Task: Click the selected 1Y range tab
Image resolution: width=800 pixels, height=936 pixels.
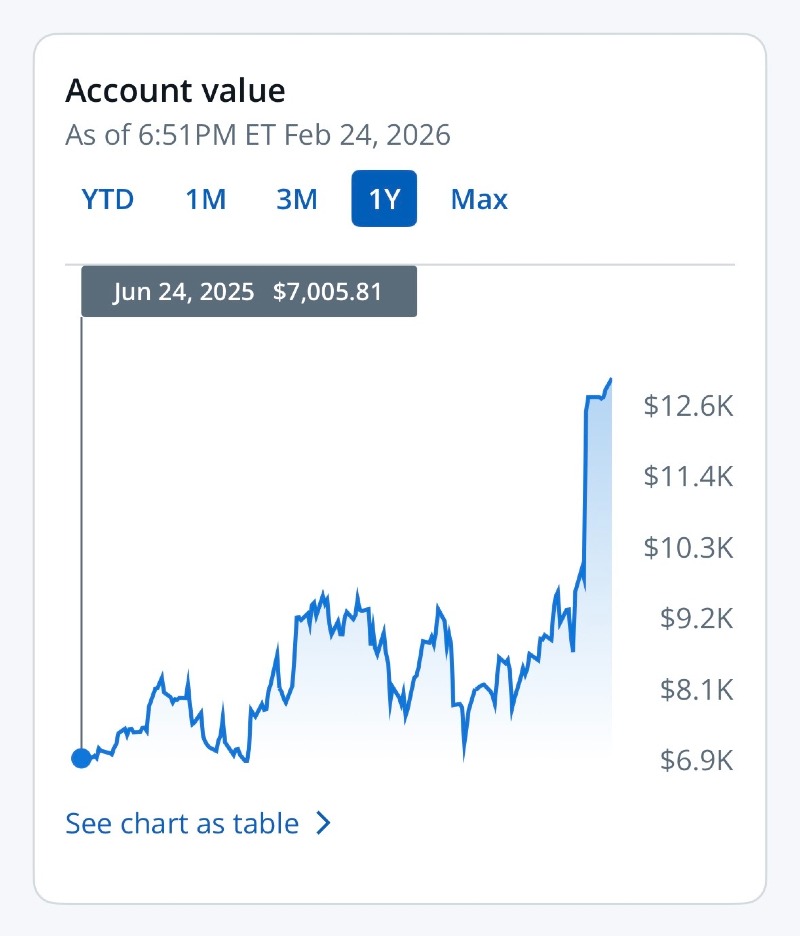Action: point(384,199)
